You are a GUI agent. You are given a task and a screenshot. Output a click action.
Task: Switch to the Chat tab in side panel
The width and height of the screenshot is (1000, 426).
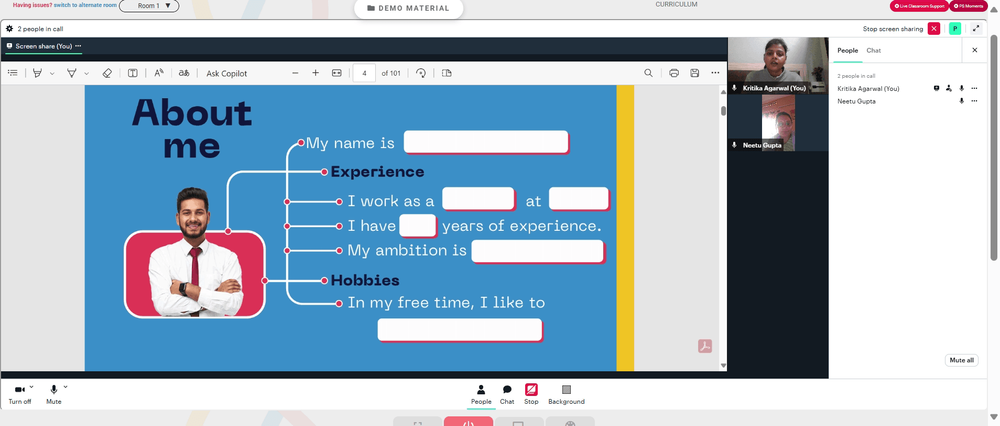tap(874, 50)
